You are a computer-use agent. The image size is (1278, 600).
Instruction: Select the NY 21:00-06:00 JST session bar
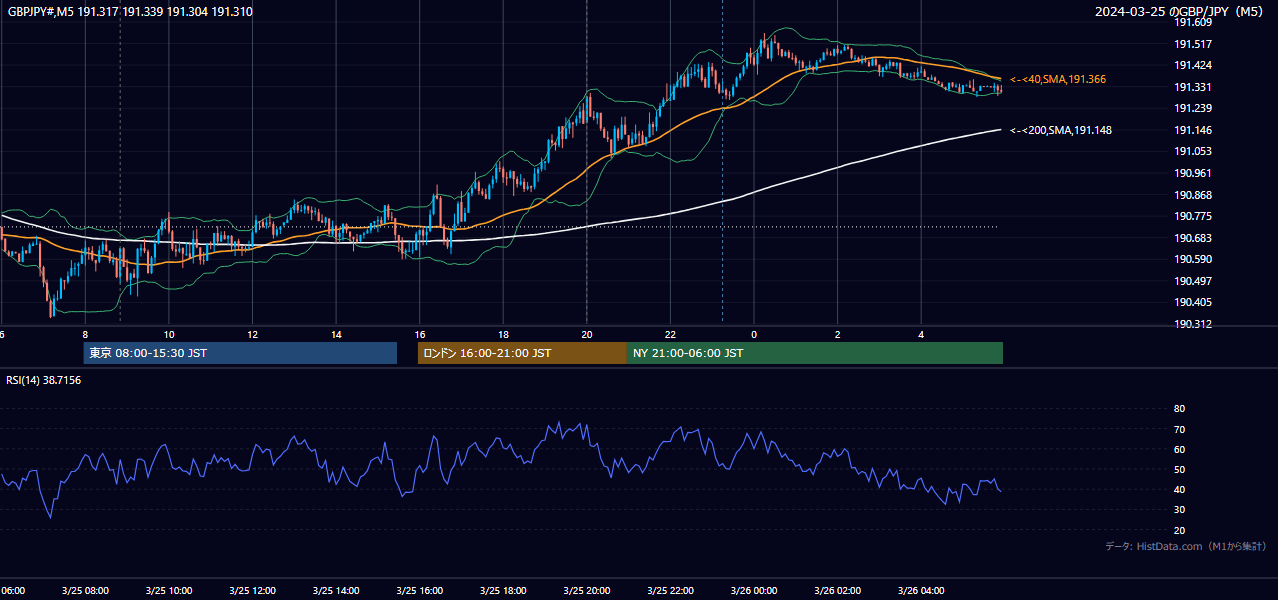coord(815,353)
